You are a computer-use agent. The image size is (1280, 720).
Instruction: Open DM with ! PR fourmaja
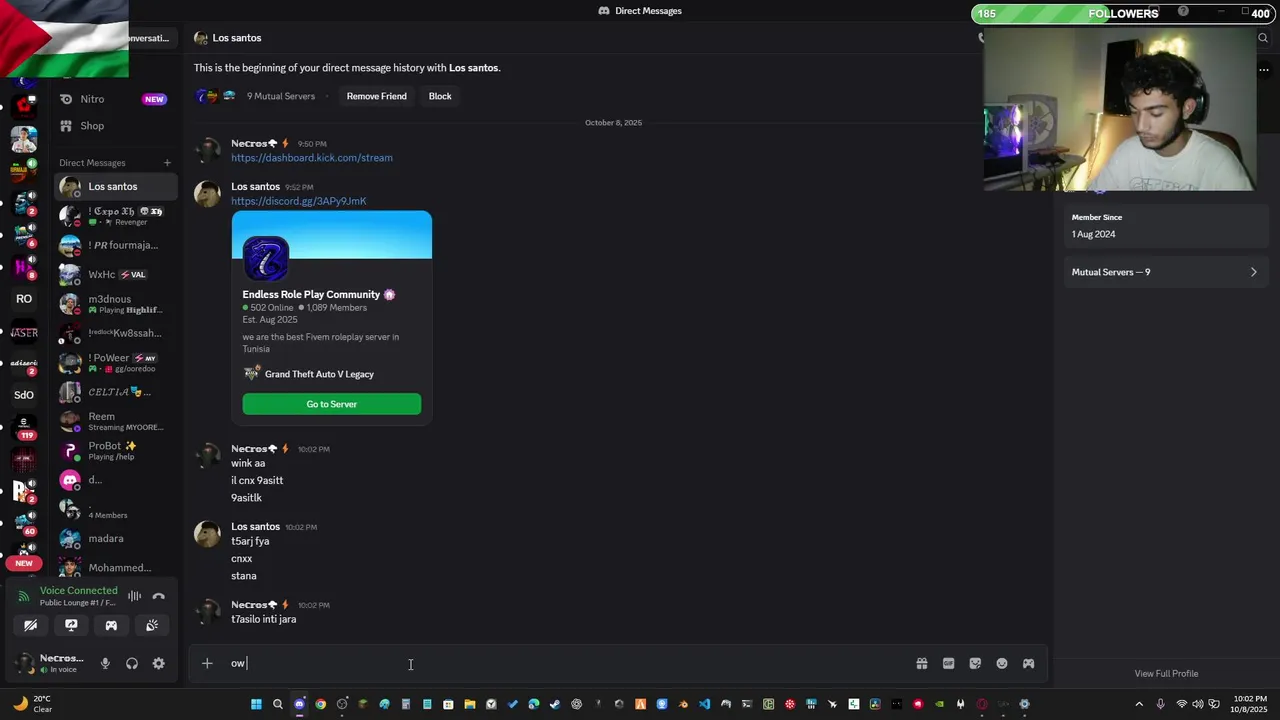click(116, 245)
